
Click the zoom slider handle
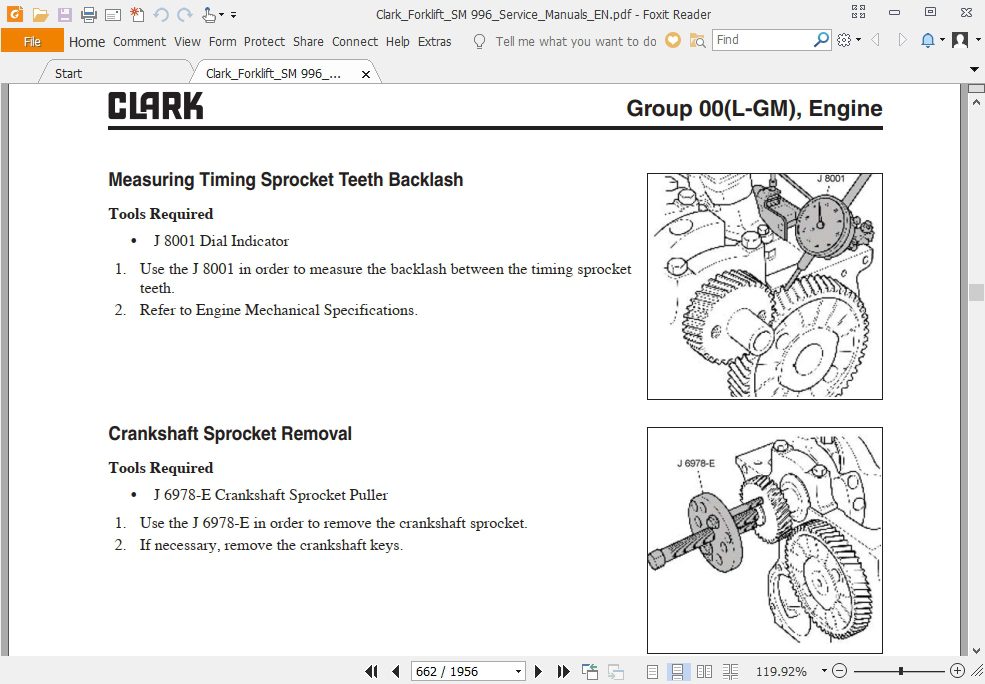click(901, 671)
